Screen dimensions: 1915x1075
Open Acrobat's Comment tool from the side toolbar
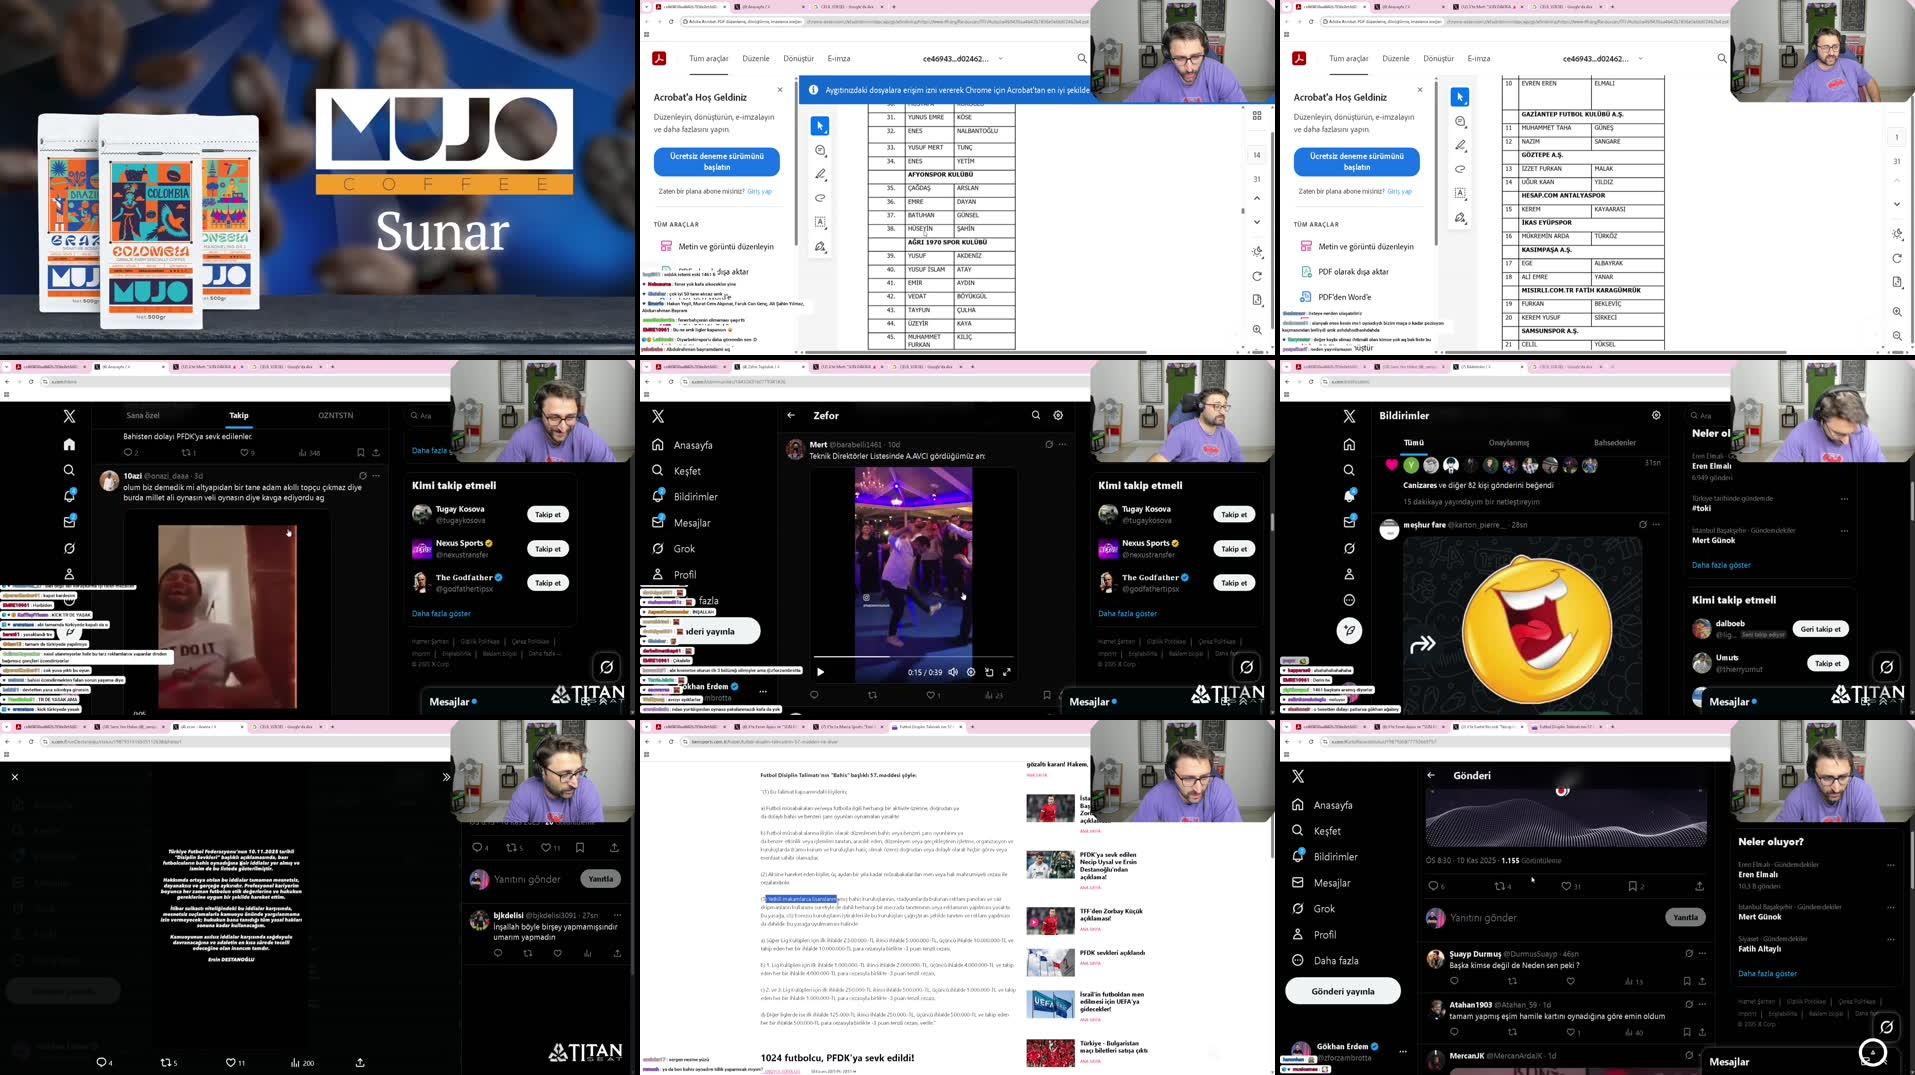[1460, 121]
